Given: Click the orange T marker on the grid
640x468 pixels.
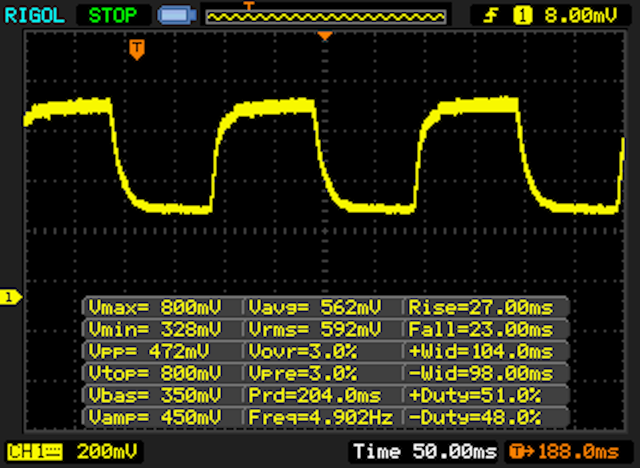Looking at the screenshot, I should pyautogui.click(x=137, y=48).
